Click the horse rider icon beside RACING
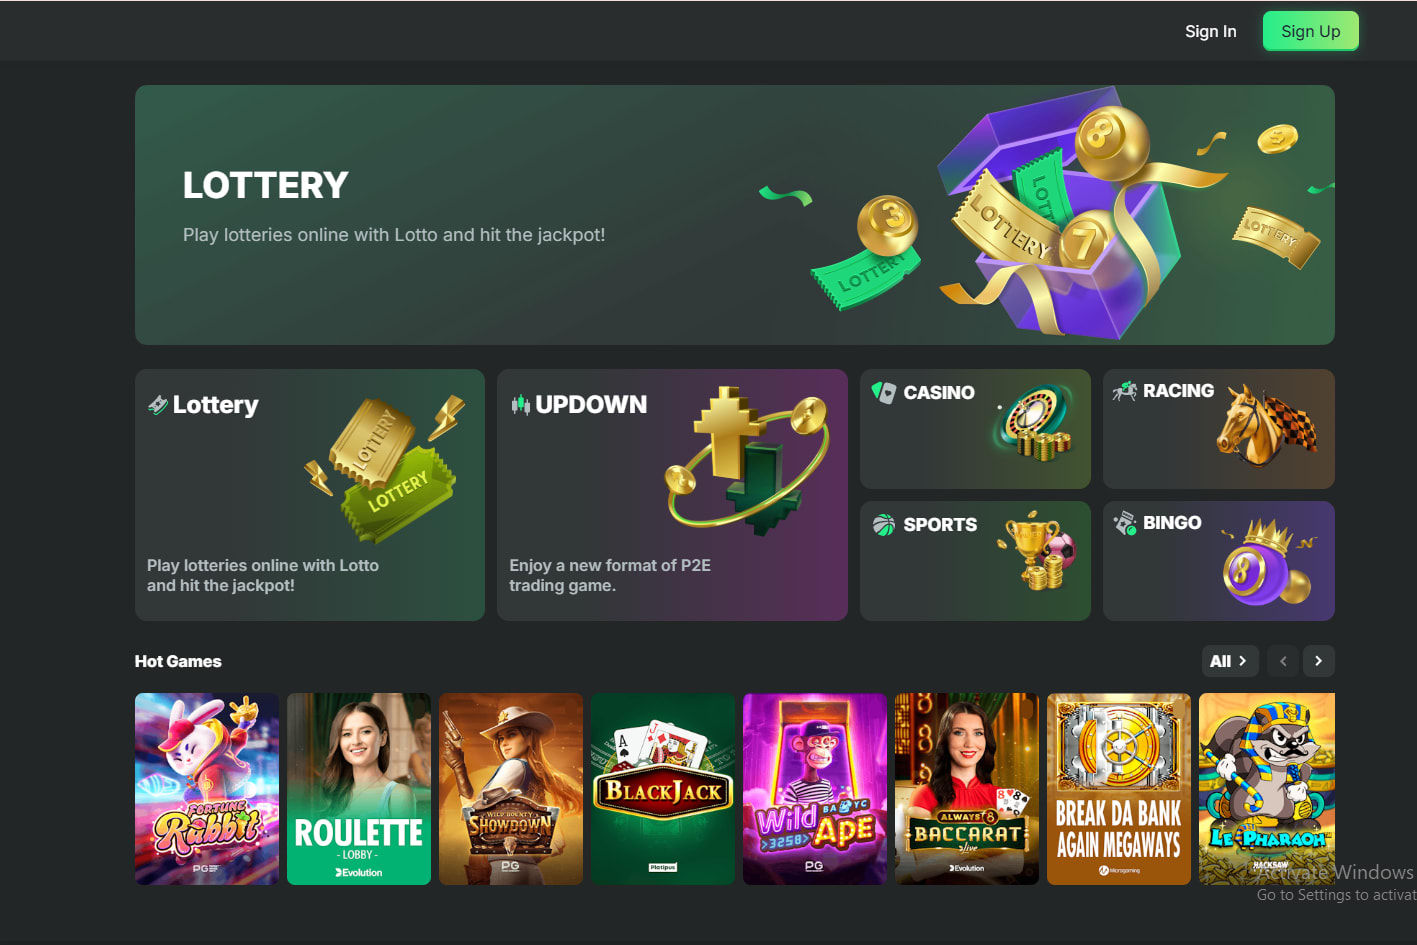The image size is (1417, 945). coord(1125,391)
